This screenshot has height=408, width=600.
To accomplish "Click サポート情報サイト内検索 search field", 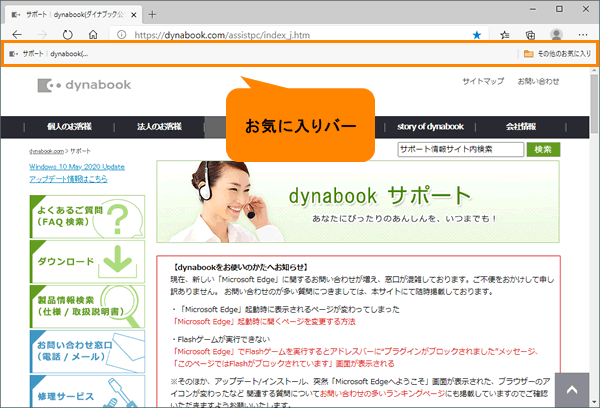I will [x=461, y=149].
